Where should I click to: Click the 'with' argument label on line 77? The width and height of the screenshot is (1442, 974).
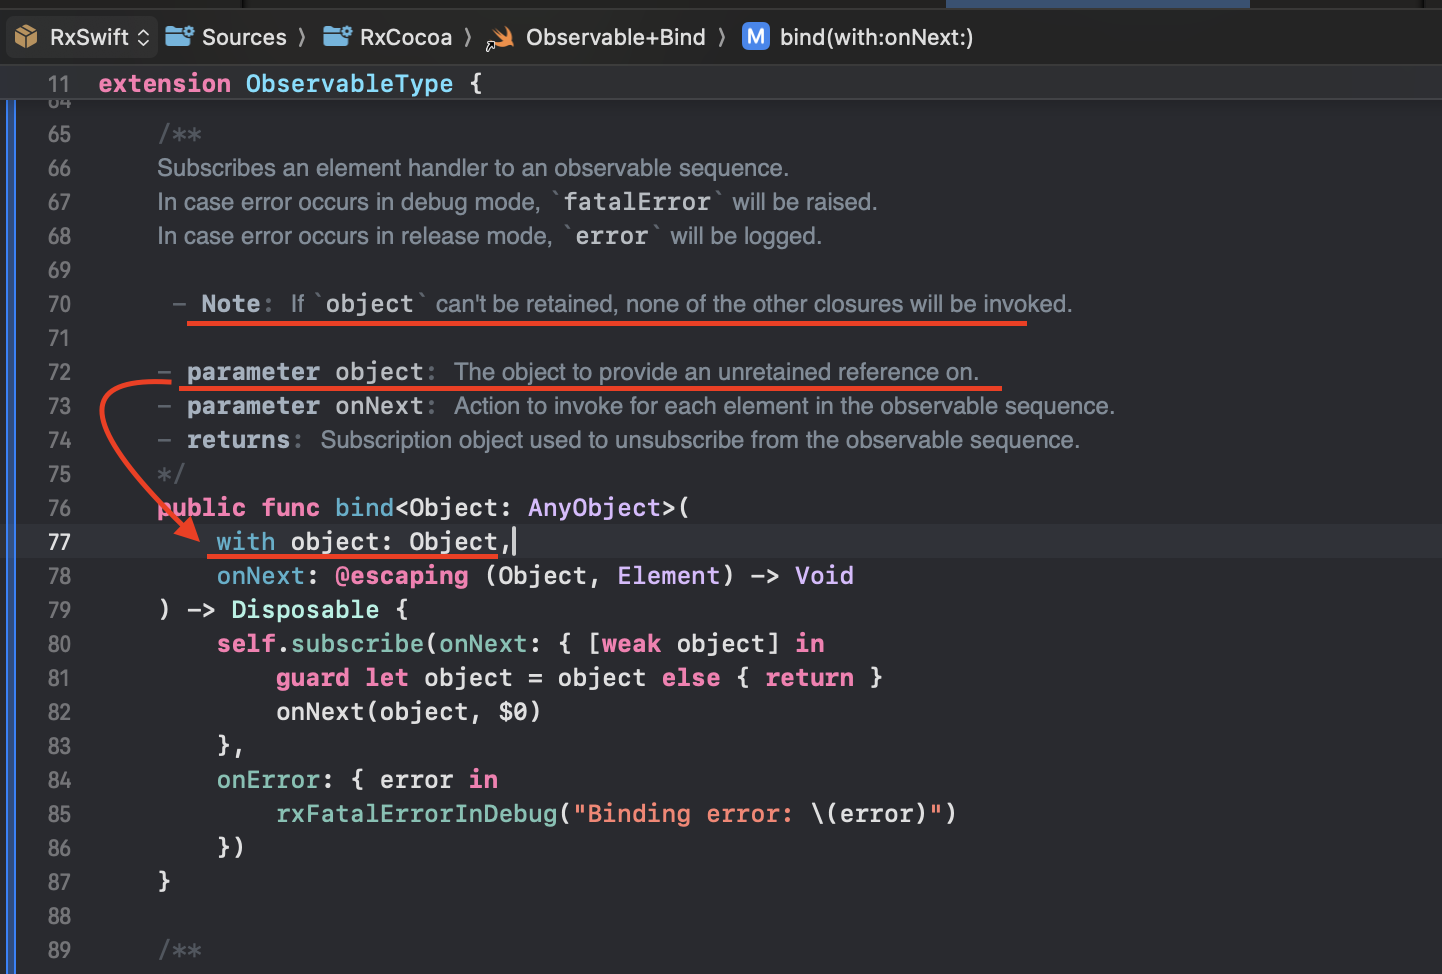tap(245, 542)
